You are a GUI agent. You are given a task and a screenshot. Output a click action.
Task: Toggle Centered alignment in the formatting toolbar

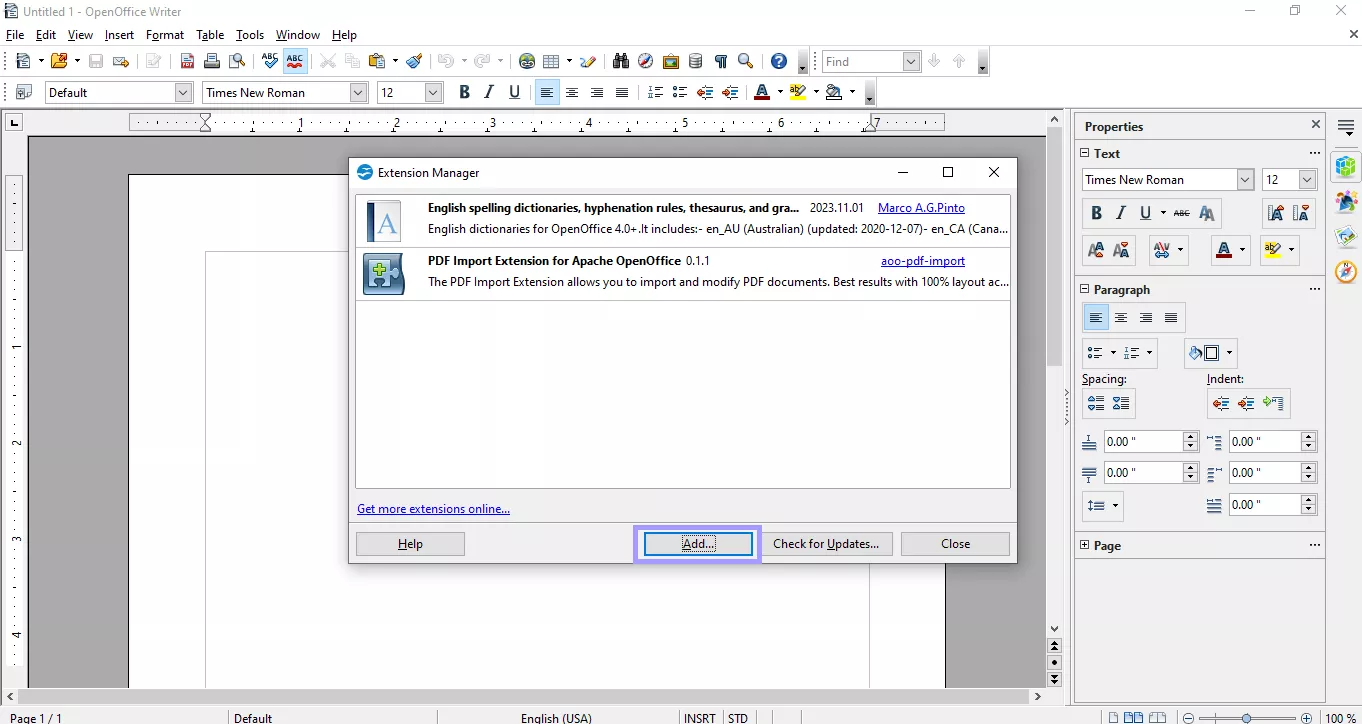572,92
